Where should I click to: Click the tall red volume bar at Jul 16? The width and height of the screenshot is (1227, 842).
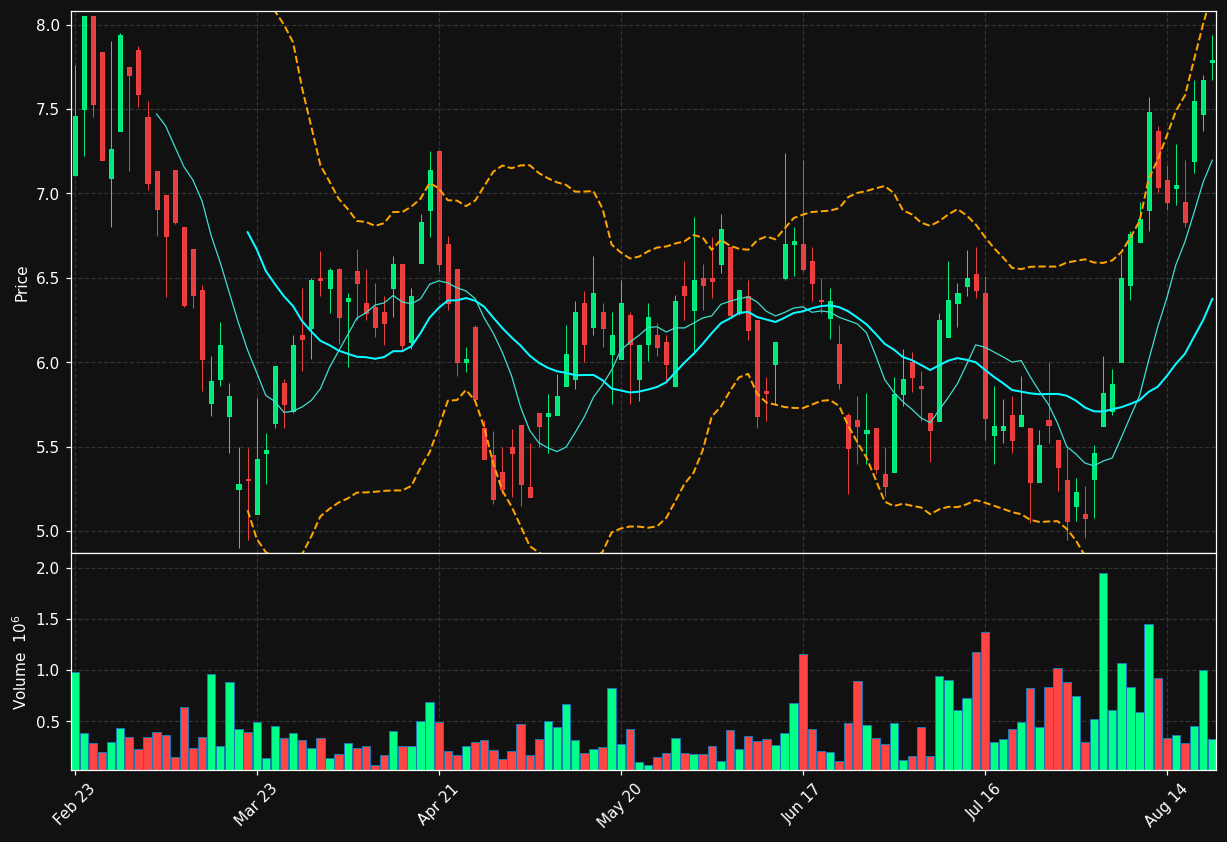985,701
